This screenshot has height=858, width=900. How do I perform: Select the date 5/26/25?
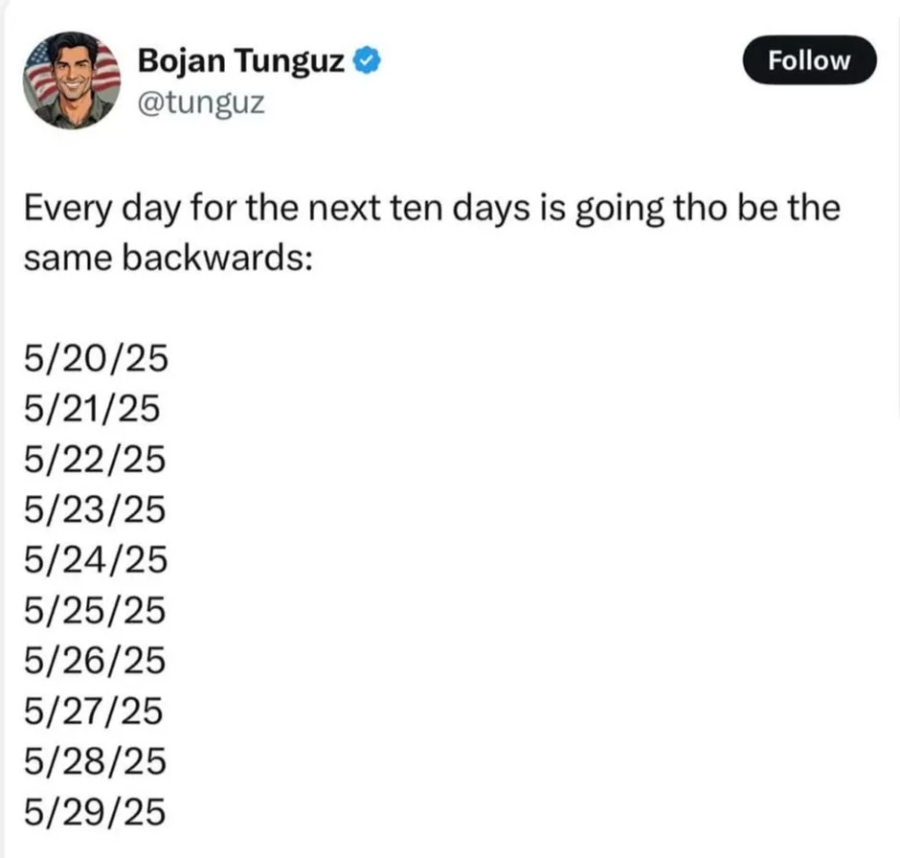[x=97, y=661]
